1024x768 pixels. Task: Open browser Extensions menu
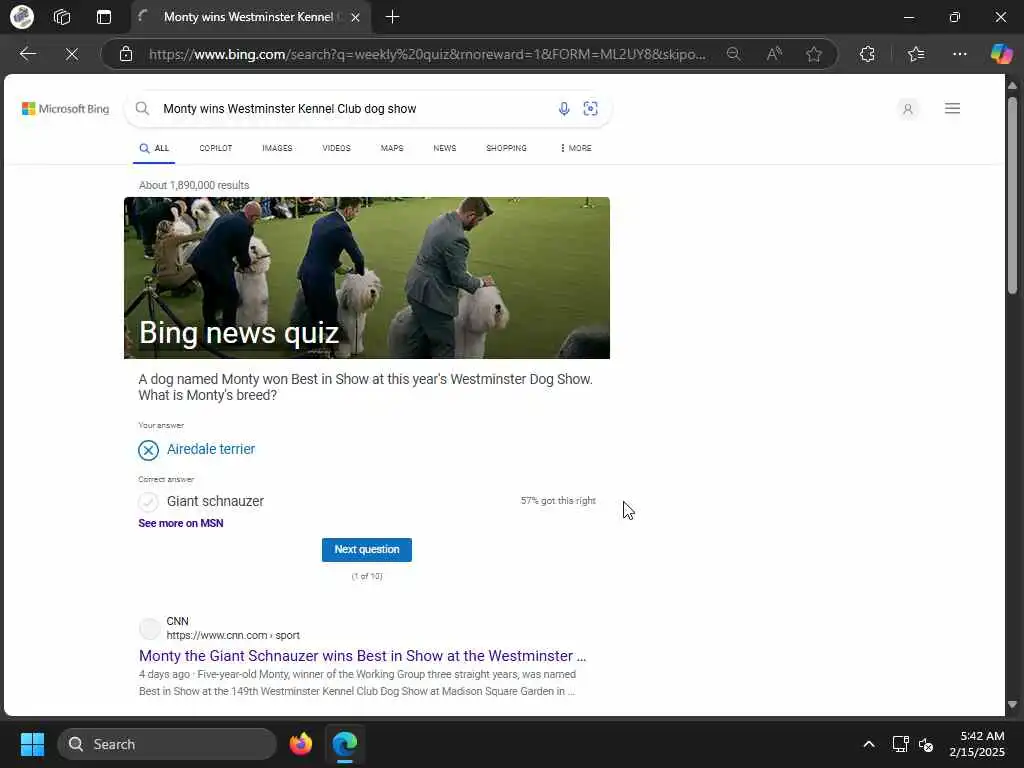coord(867,54)
